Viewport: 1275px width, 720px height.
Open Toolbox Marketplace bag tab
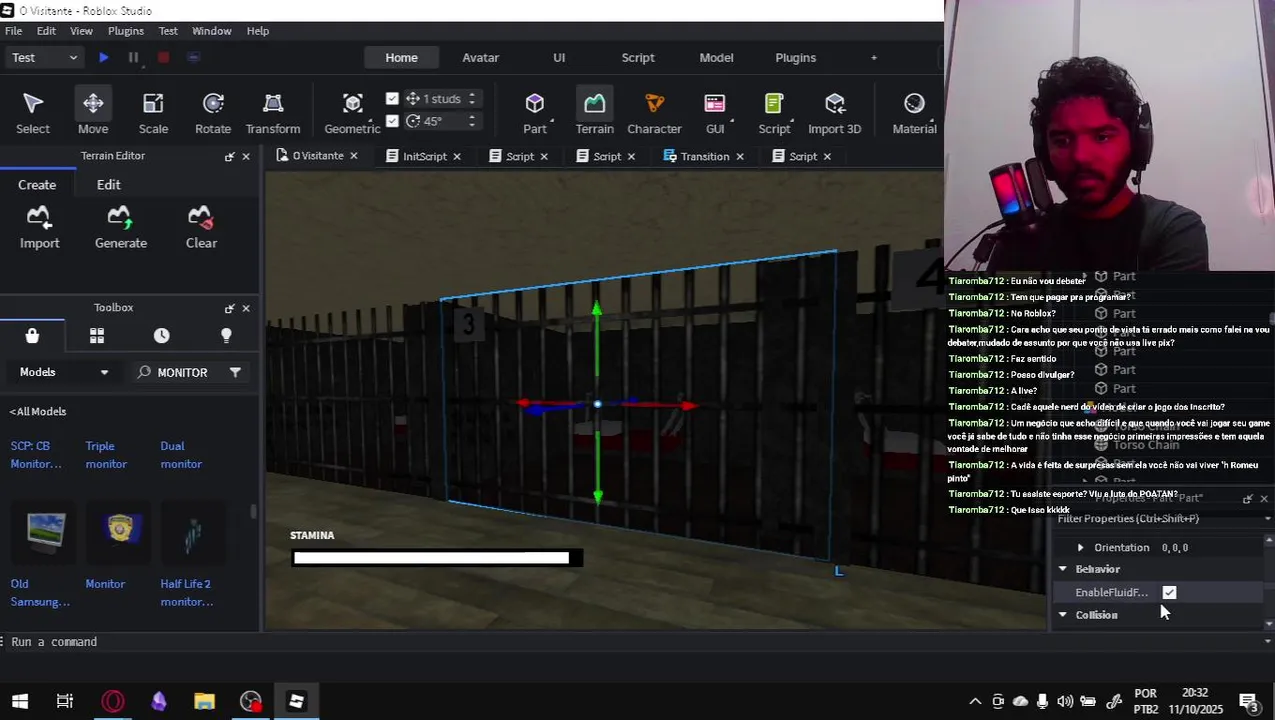point(32,336)
